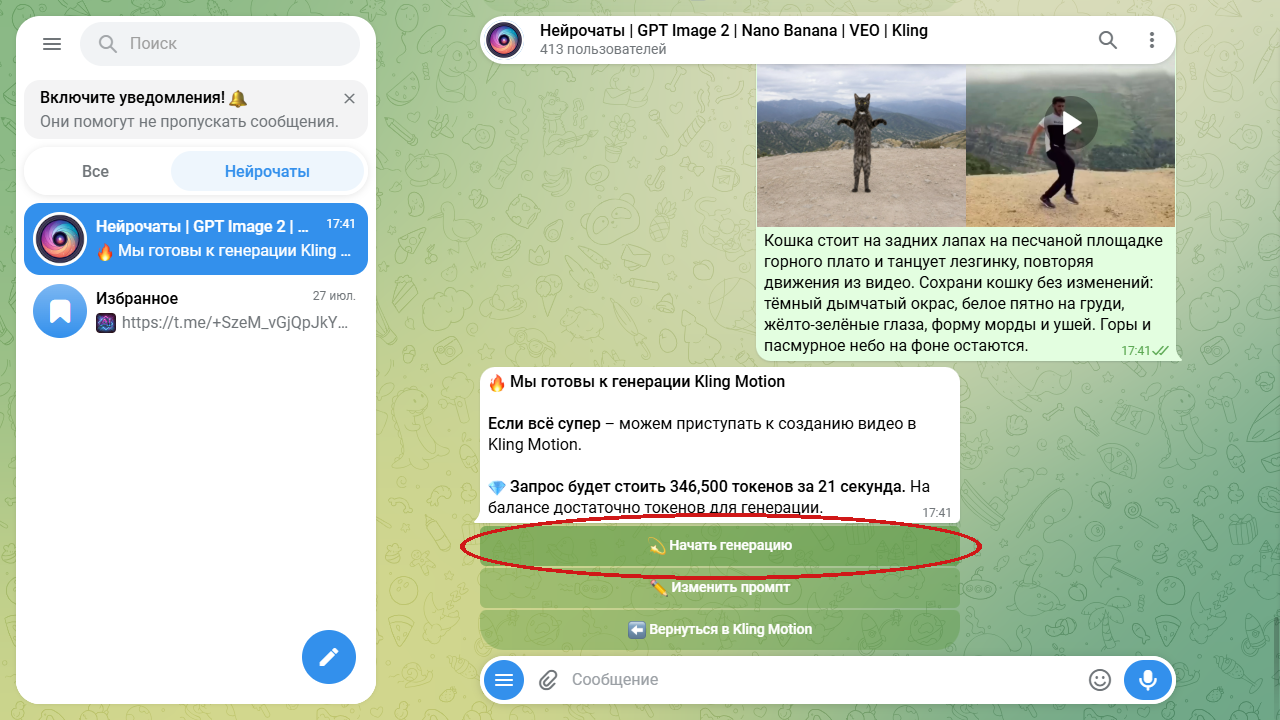Search within this chat using magnifier icon
This screenshot has width=1280, height=720.
coord(1108,40)
